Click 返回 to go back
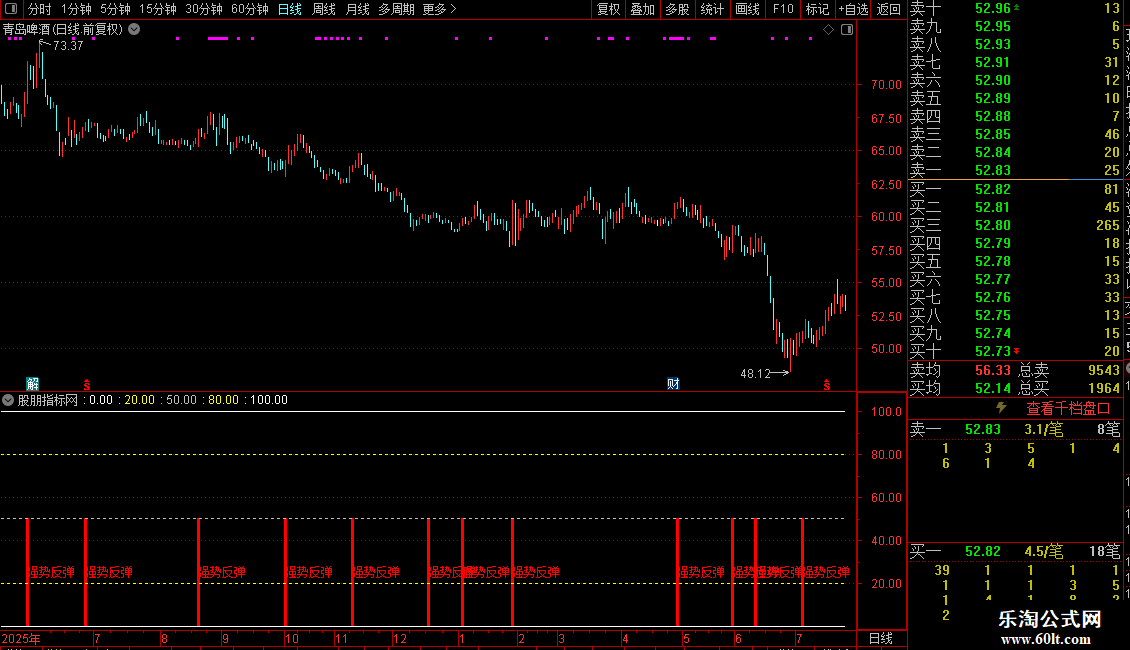 coord(889,9)
